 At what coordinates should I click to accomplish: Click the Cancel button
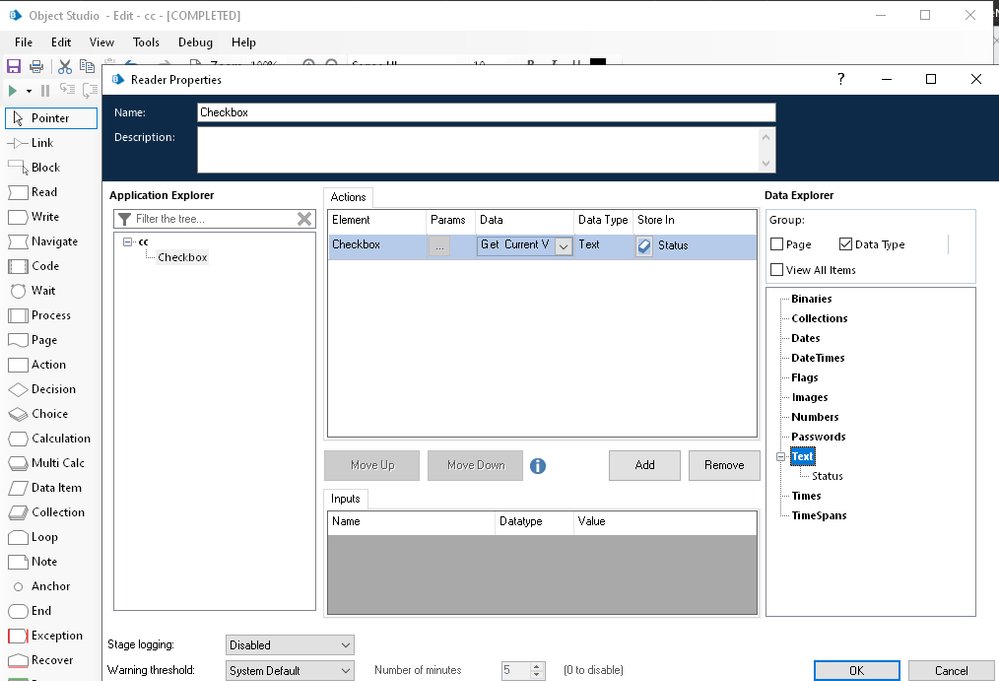tap(951, 670)
